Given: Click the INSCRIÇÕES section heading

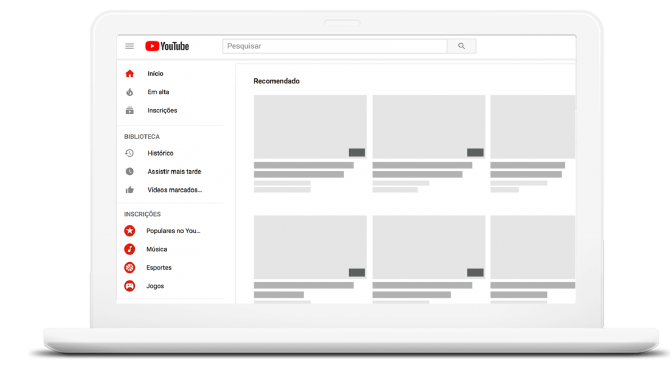Looking at the screenshot, I should 143,214.
